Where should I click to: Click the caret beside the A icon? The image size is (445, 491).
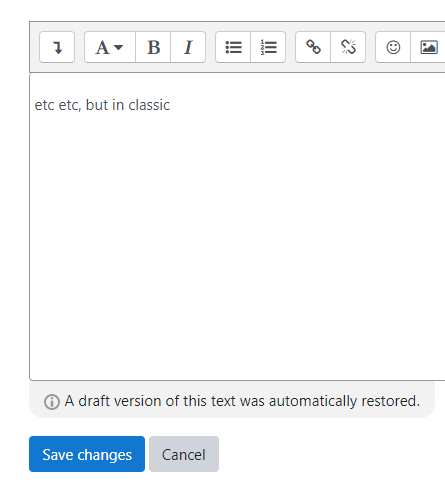tap(118, 47)
